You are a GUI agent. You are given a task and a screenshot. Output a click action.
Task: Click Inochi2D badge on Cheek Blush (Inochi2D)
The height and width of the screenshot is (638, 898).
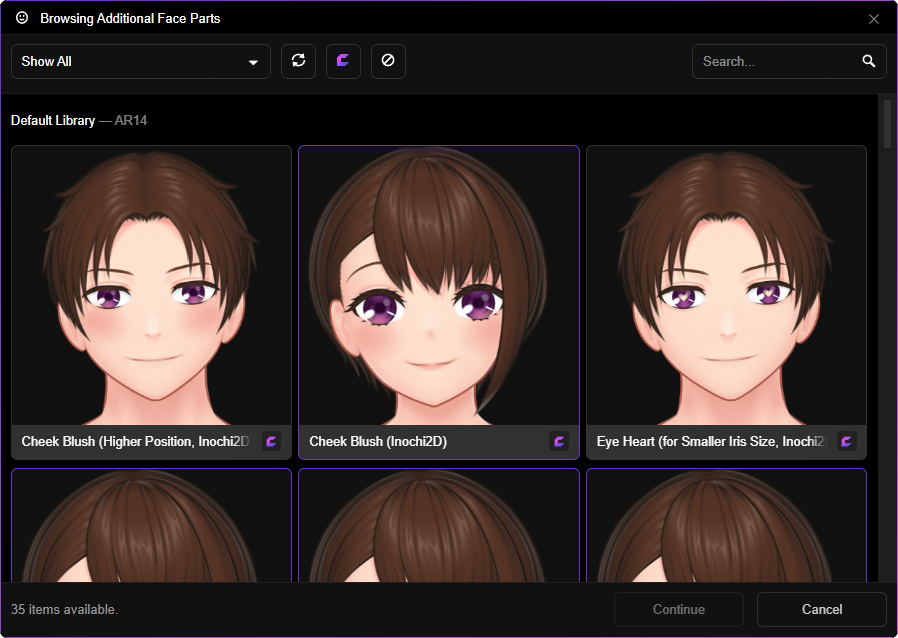559,441
